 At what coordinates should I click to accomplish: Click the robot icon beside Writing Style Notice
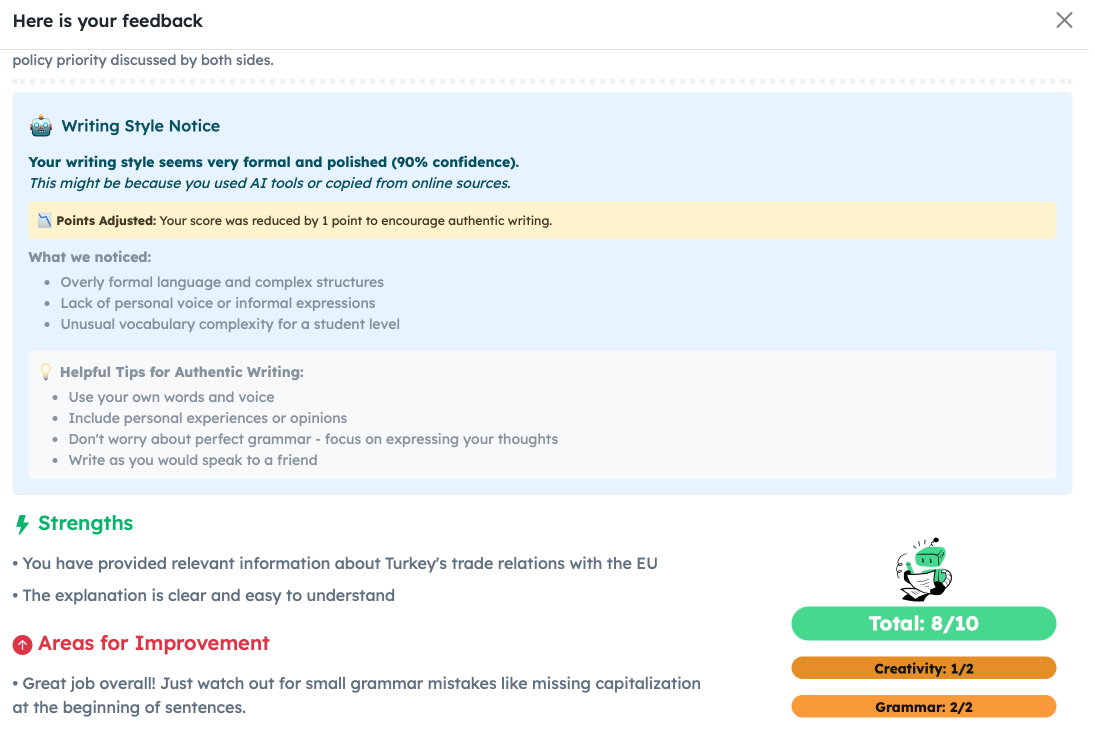coord(41,126)
